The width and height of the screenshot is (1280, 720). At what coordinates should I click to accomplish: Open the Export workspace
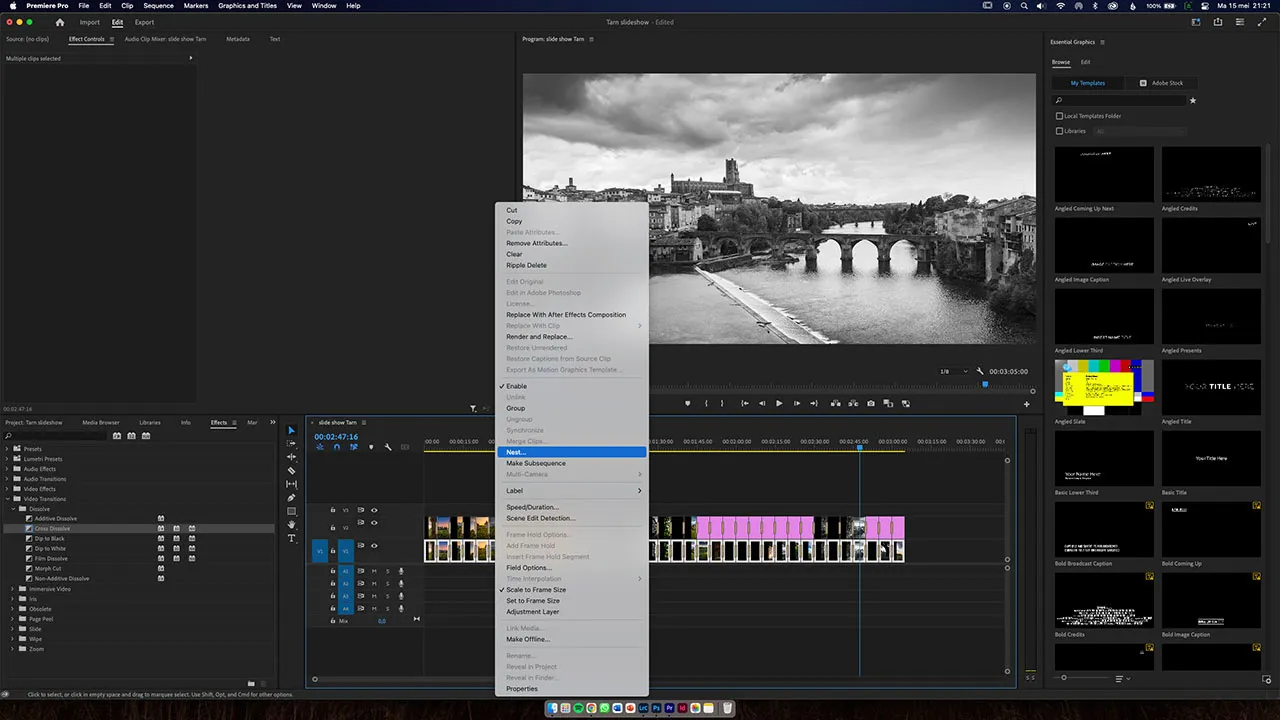pyautogui.click(x=144, y=22)
